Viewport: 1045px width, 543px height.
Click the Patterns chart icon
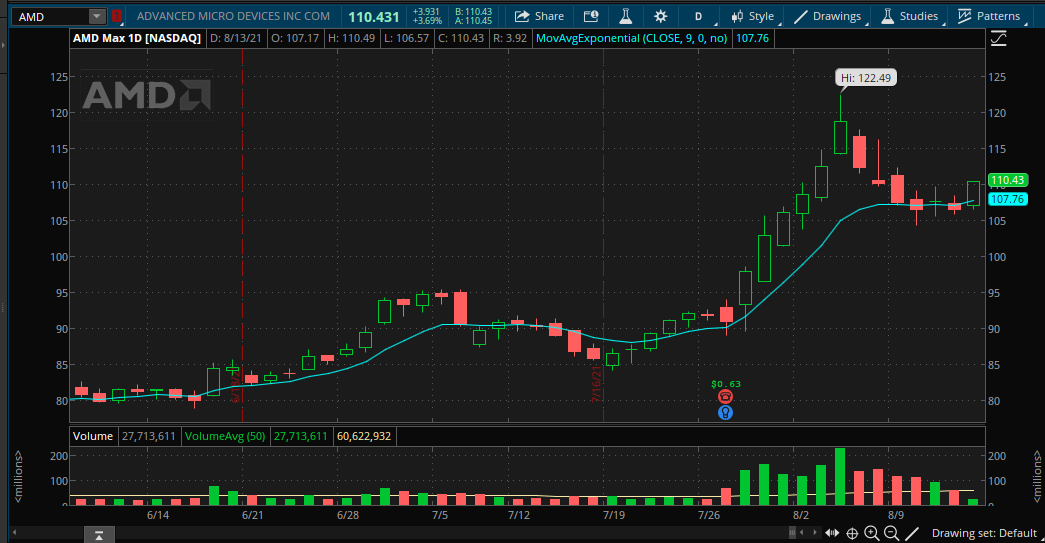pyautogui.click(x=964, y=16)
